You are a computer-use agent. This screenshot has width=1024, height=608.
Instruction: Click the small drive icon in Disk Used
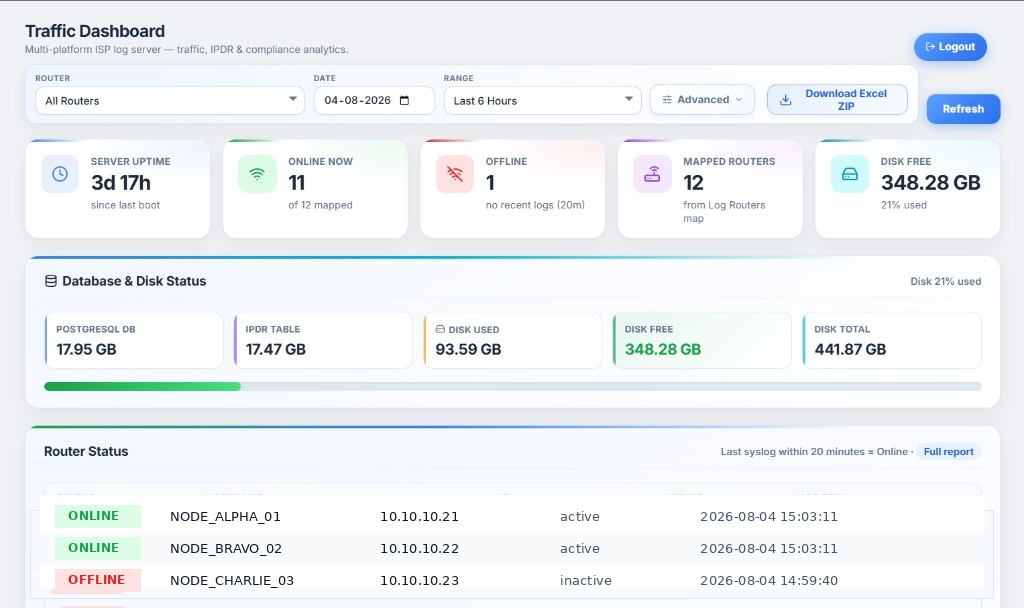pyautogui.click(x=440, y=329)
